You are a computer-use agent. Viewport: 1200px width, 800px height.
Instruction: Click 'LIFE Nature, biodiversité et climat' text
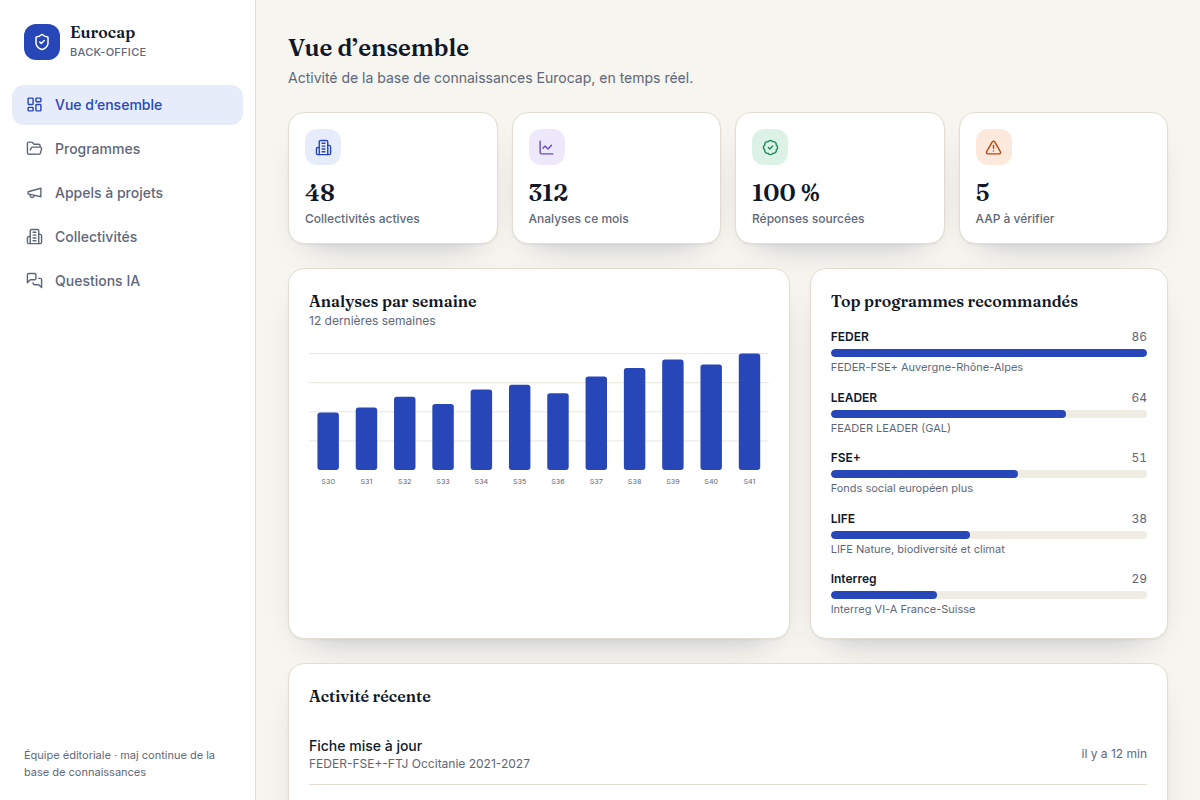click(918, 549)
